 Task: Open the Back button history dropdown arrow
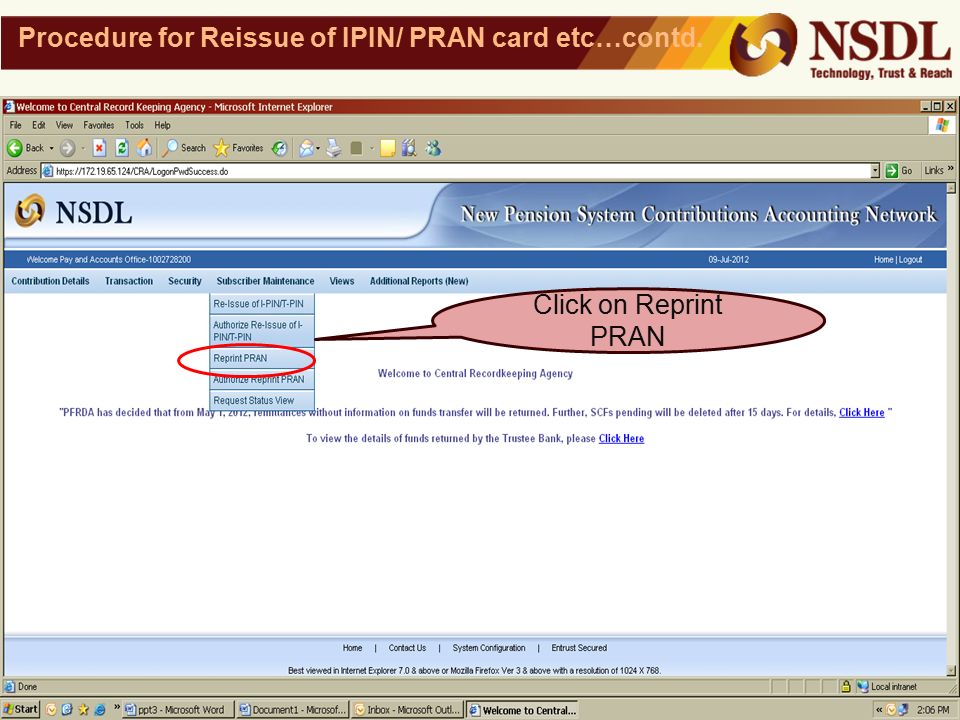tap(51, 148)
